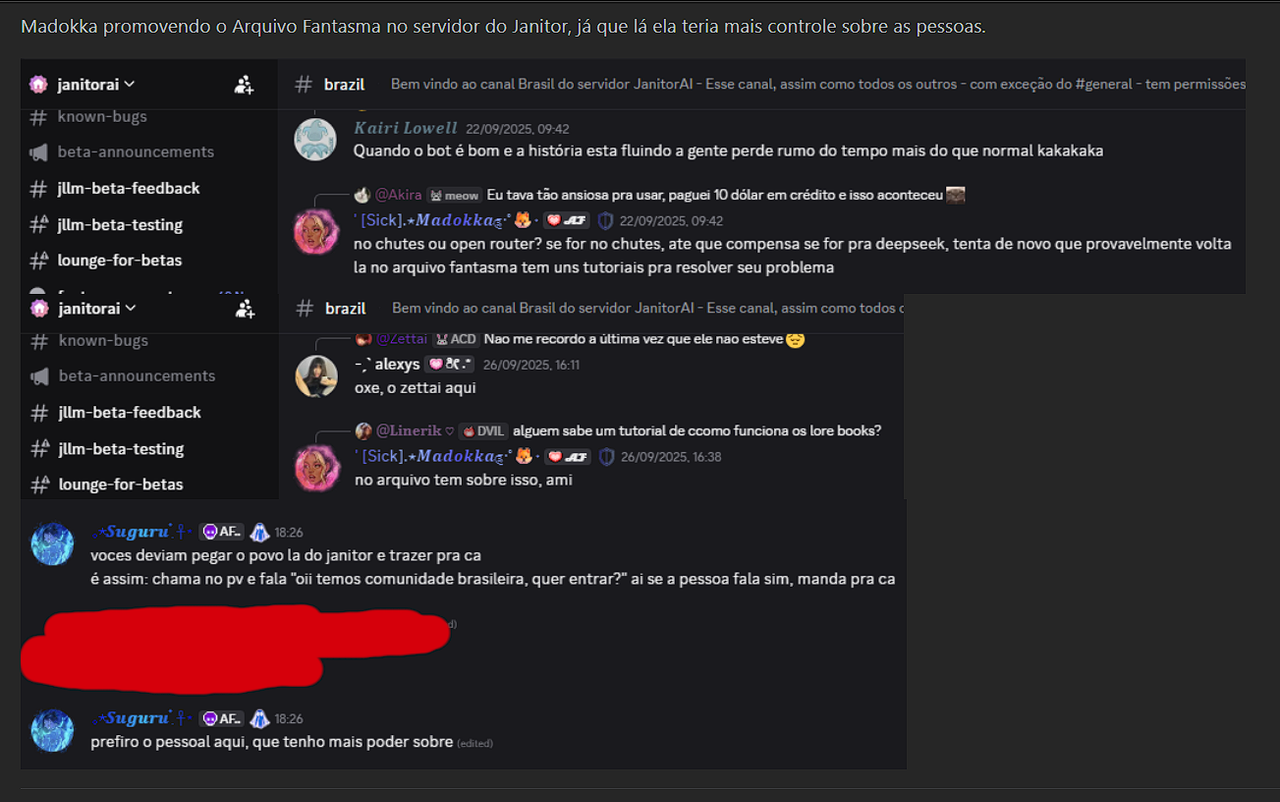
Task: Click Suguru's avatar in first 18:26 message
Action: click(x=52, y=544)
